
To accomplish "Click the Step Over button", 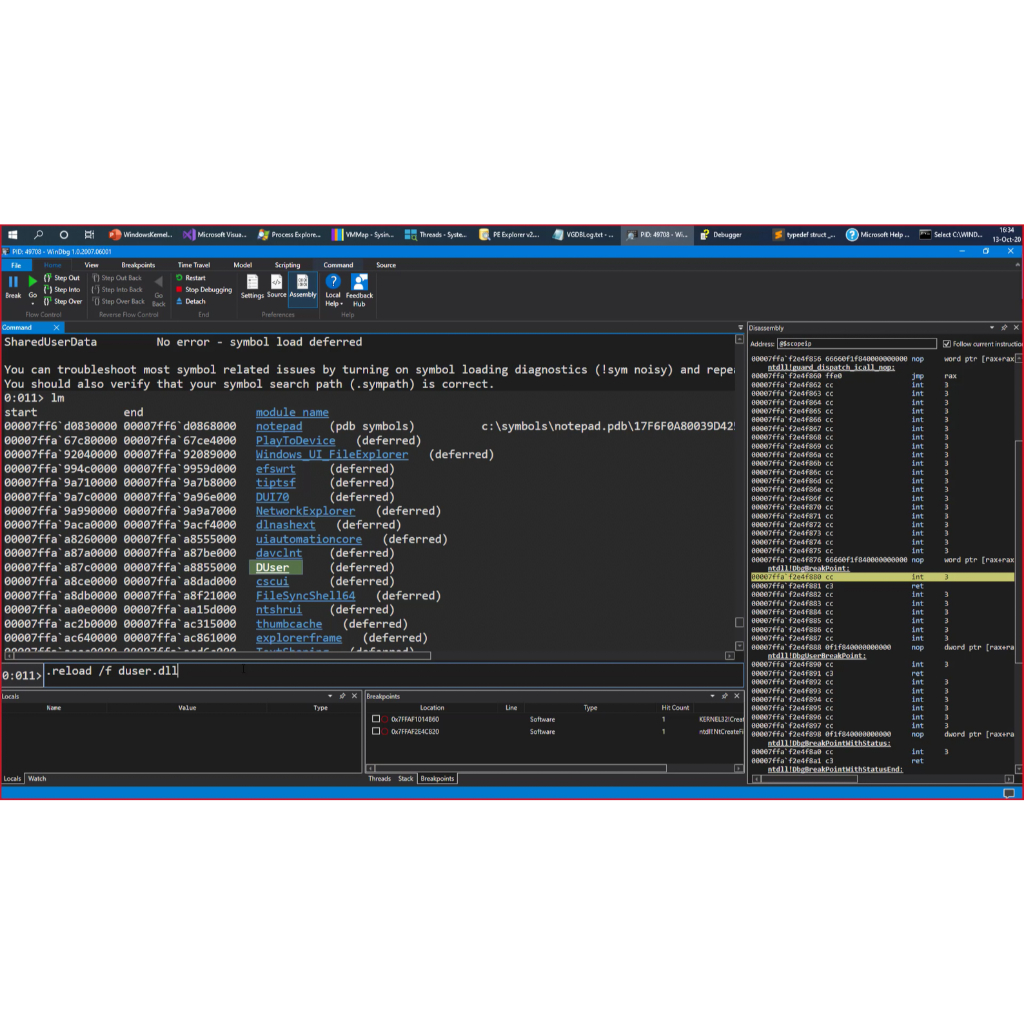I will click(63, 301).
